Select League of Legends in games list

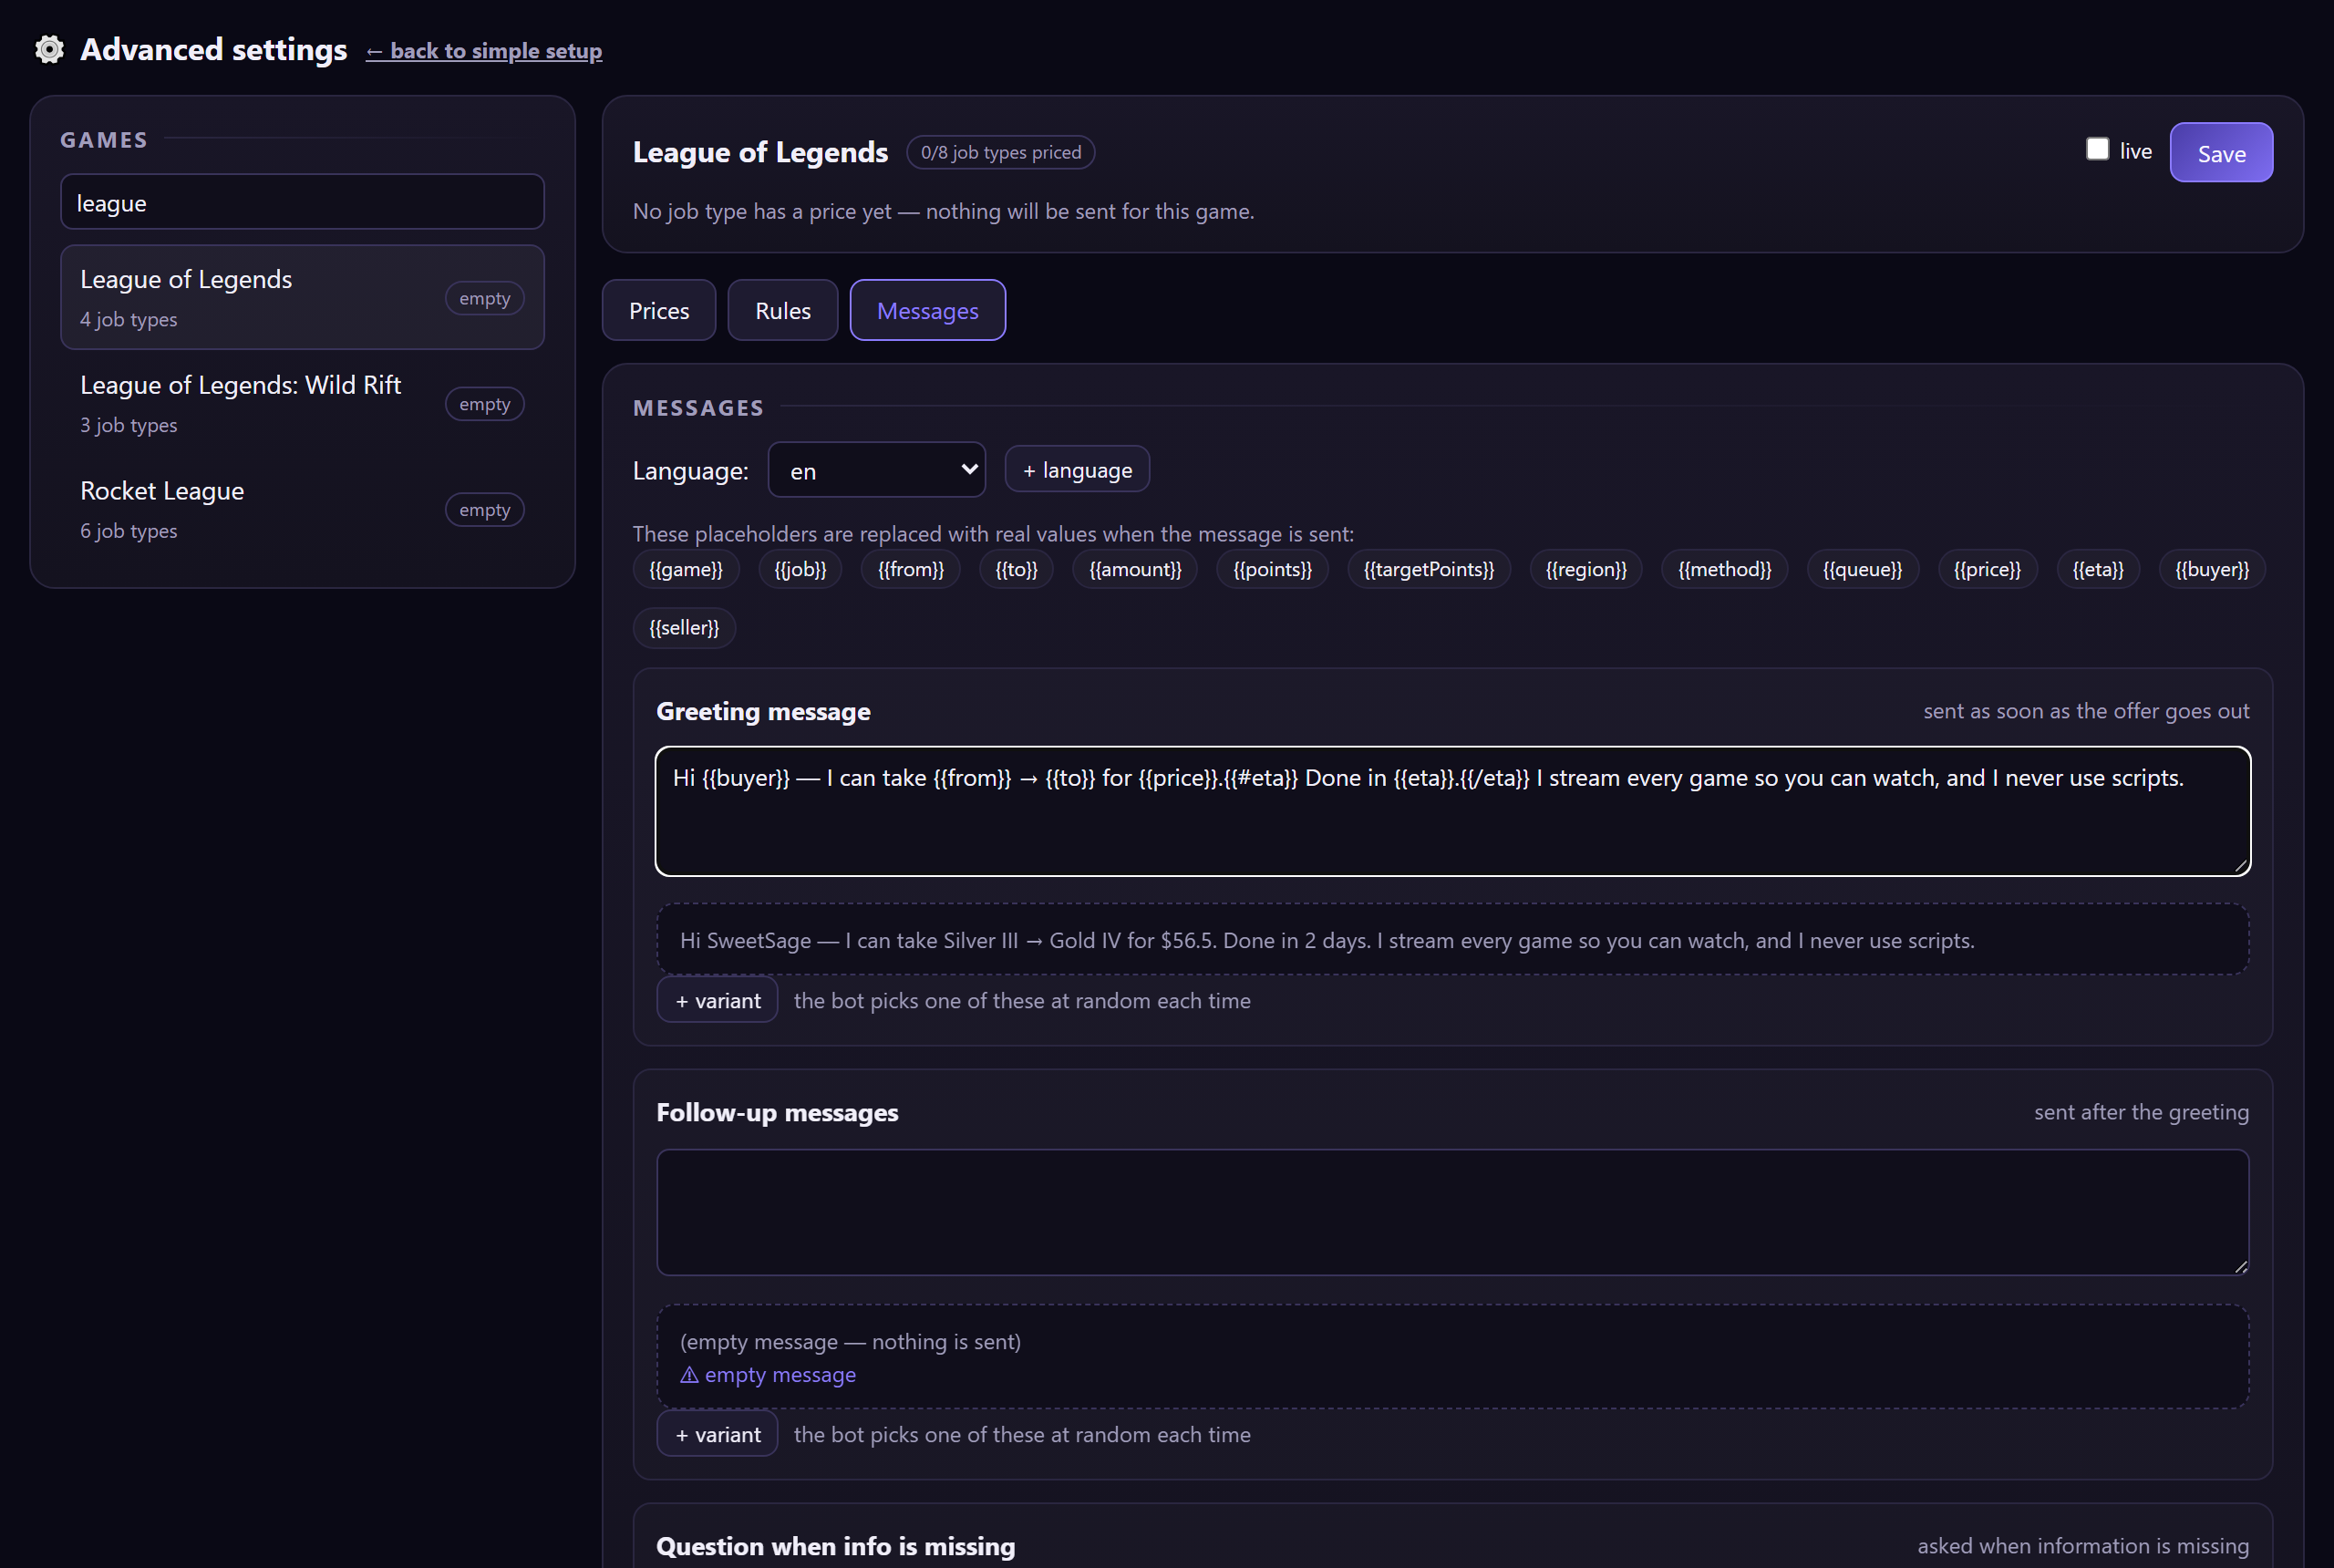coord(302,297)
